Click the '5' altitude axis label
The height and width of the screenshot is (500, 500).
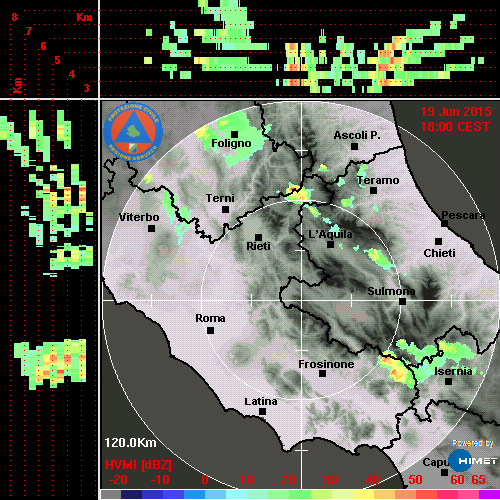tap(58, 60)
